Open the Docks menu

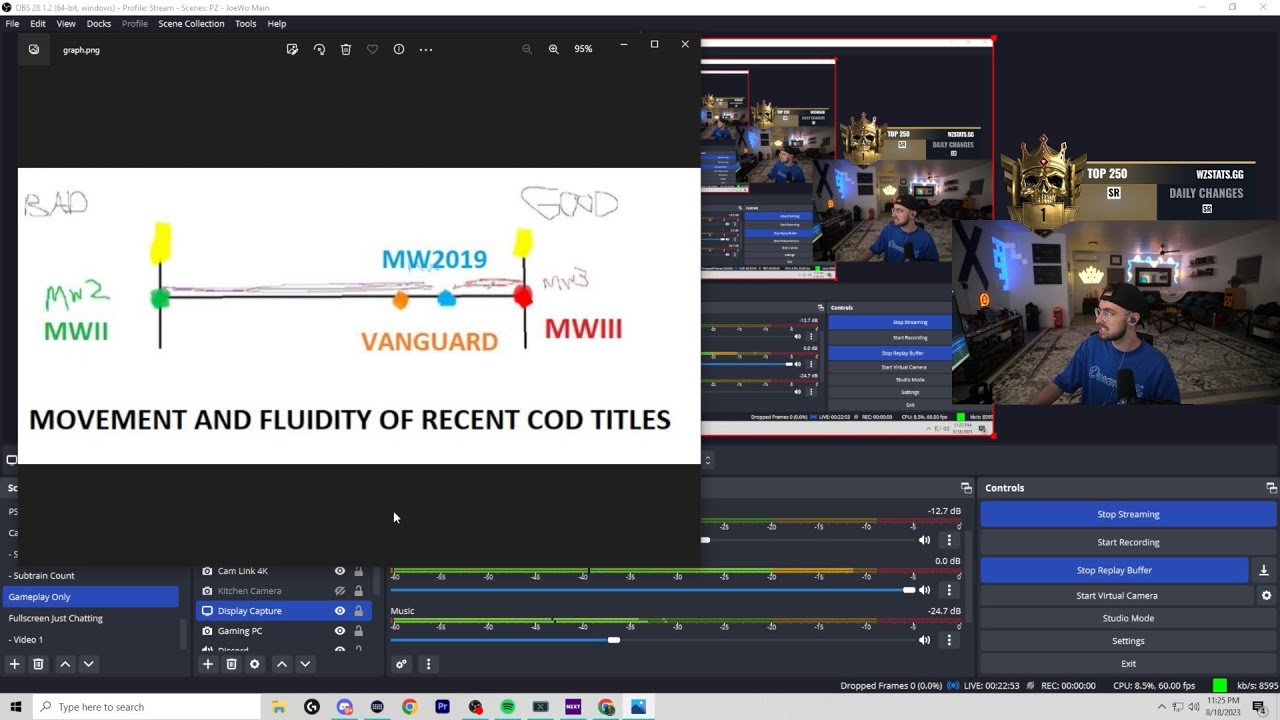pos(99,23)
